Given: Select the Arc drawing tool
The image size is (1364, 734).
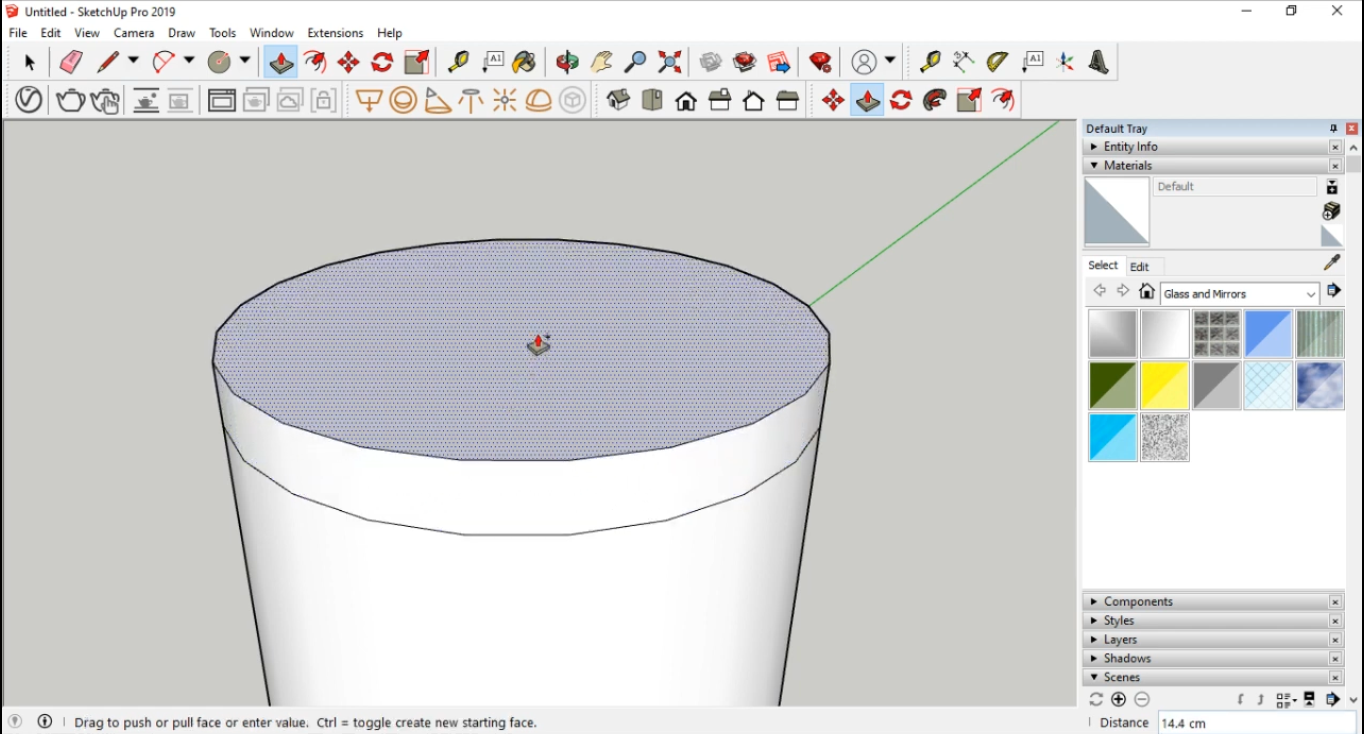Looking at the screenshot, I should [x=163, y=63].
